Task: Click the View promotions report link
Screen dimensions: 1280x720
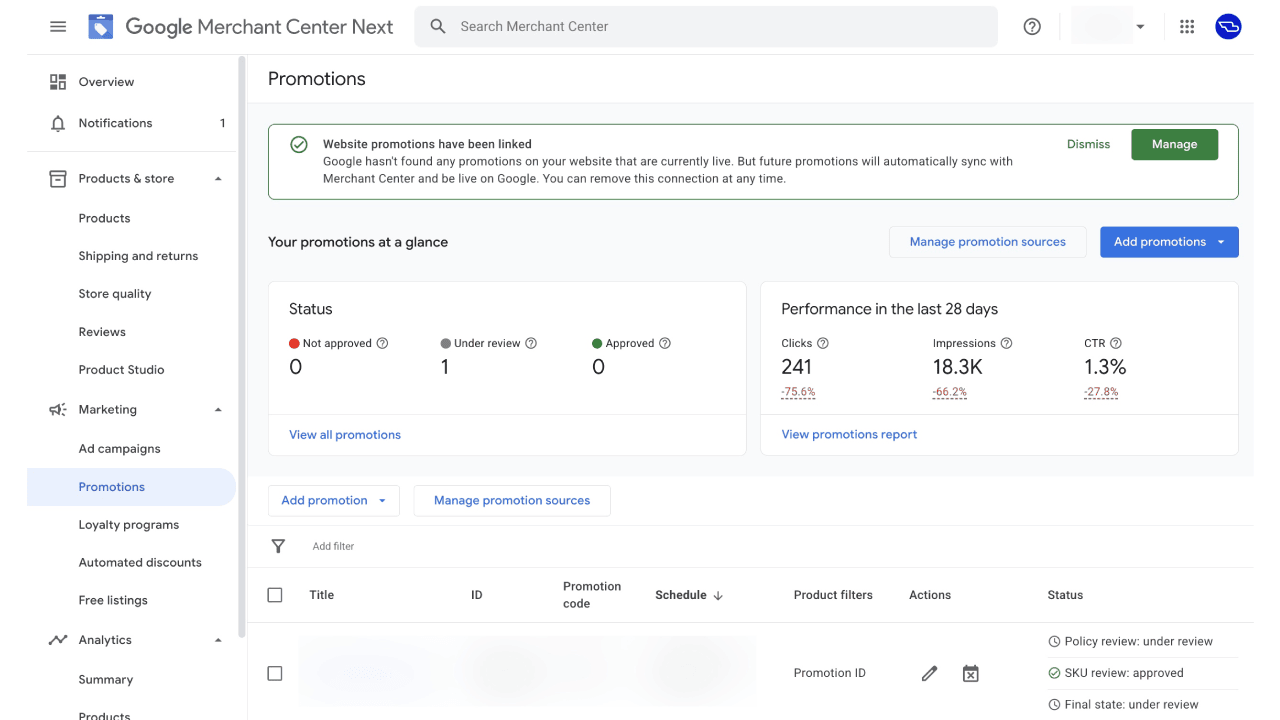Action: click(x=849, y=435)
